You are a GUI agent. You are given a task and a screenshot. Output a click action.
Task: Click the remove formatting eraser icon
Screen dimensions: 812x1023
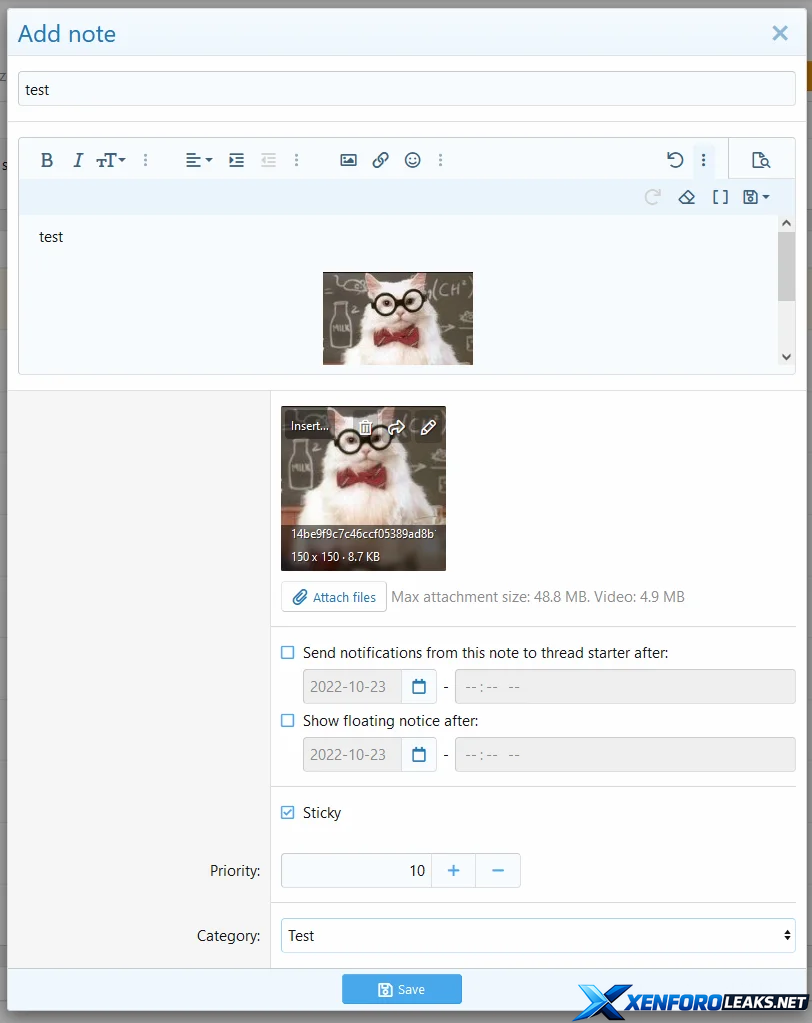pos(686,197)
